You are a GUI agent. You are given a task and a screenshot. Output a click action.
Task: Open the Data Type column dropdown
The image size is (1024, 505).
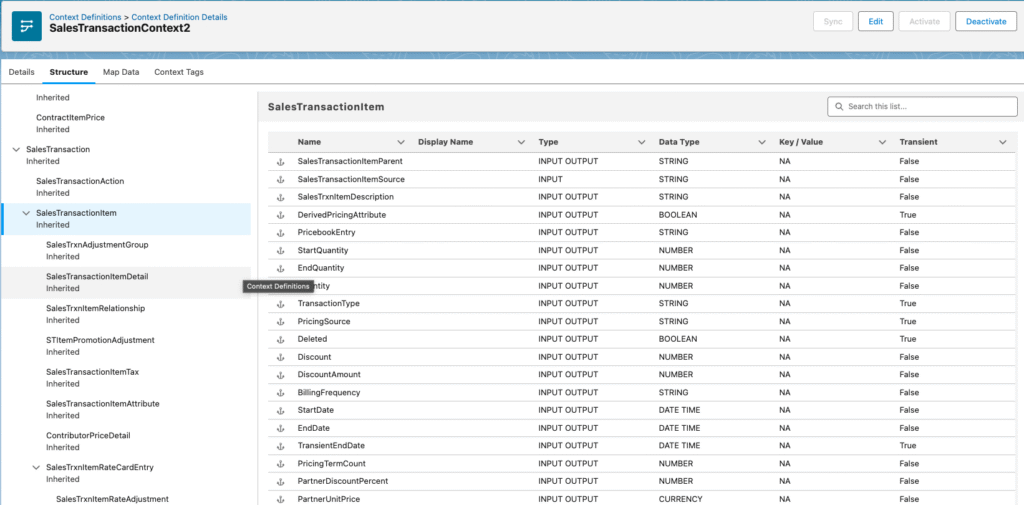[761, 142]
